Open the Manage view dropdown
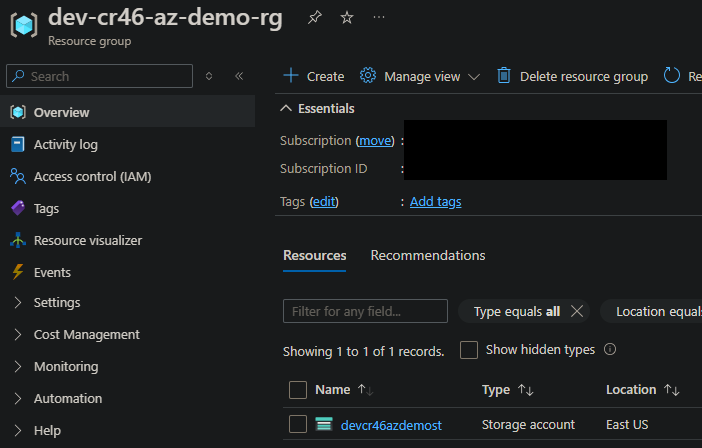The image size is (702, 448). click(420, 77)
